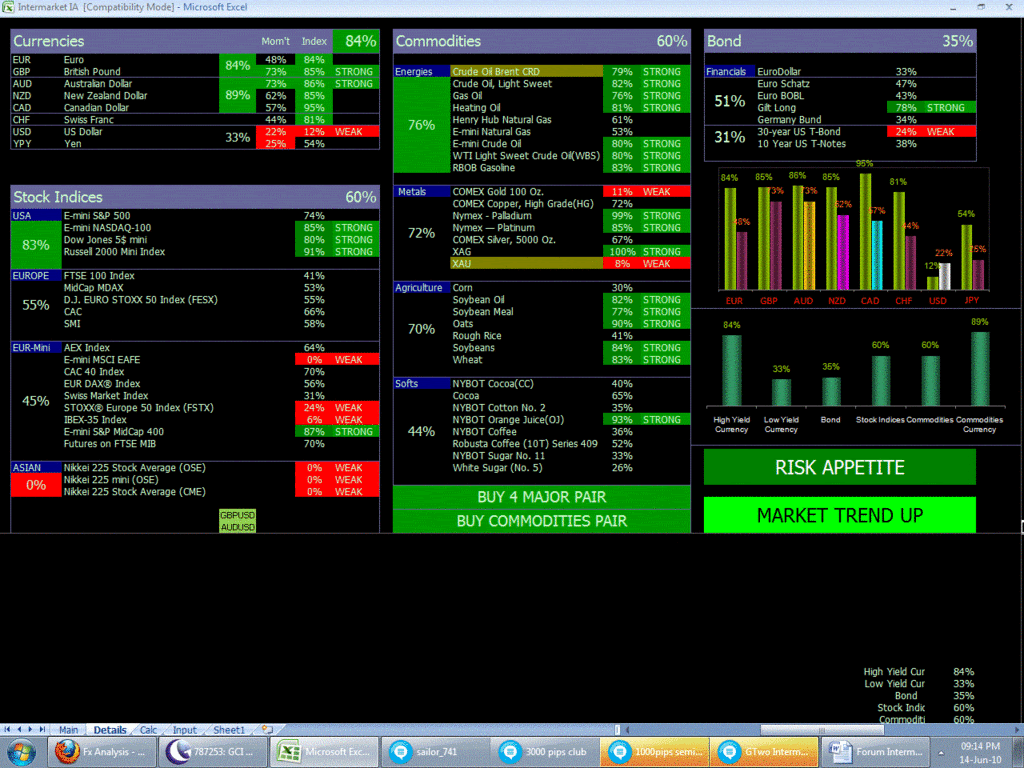The image size is (1024, 768).
Task: Select the GBPUSD cell
Action: 238,515
